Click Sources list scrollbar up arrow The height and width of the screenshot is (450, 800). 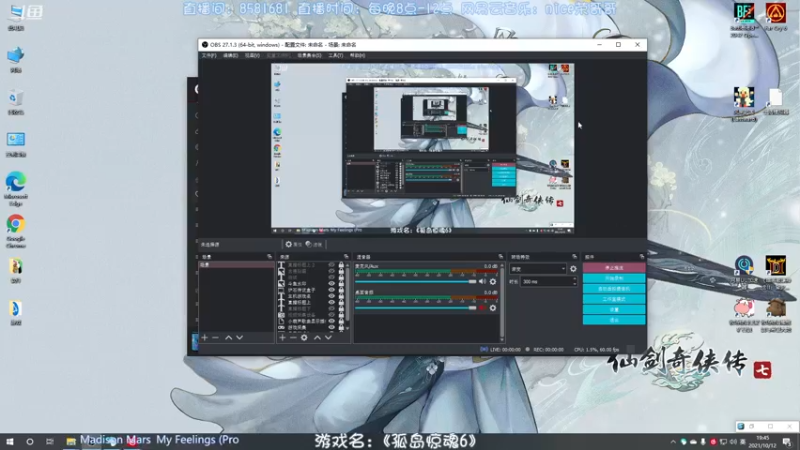click(348, 264)
